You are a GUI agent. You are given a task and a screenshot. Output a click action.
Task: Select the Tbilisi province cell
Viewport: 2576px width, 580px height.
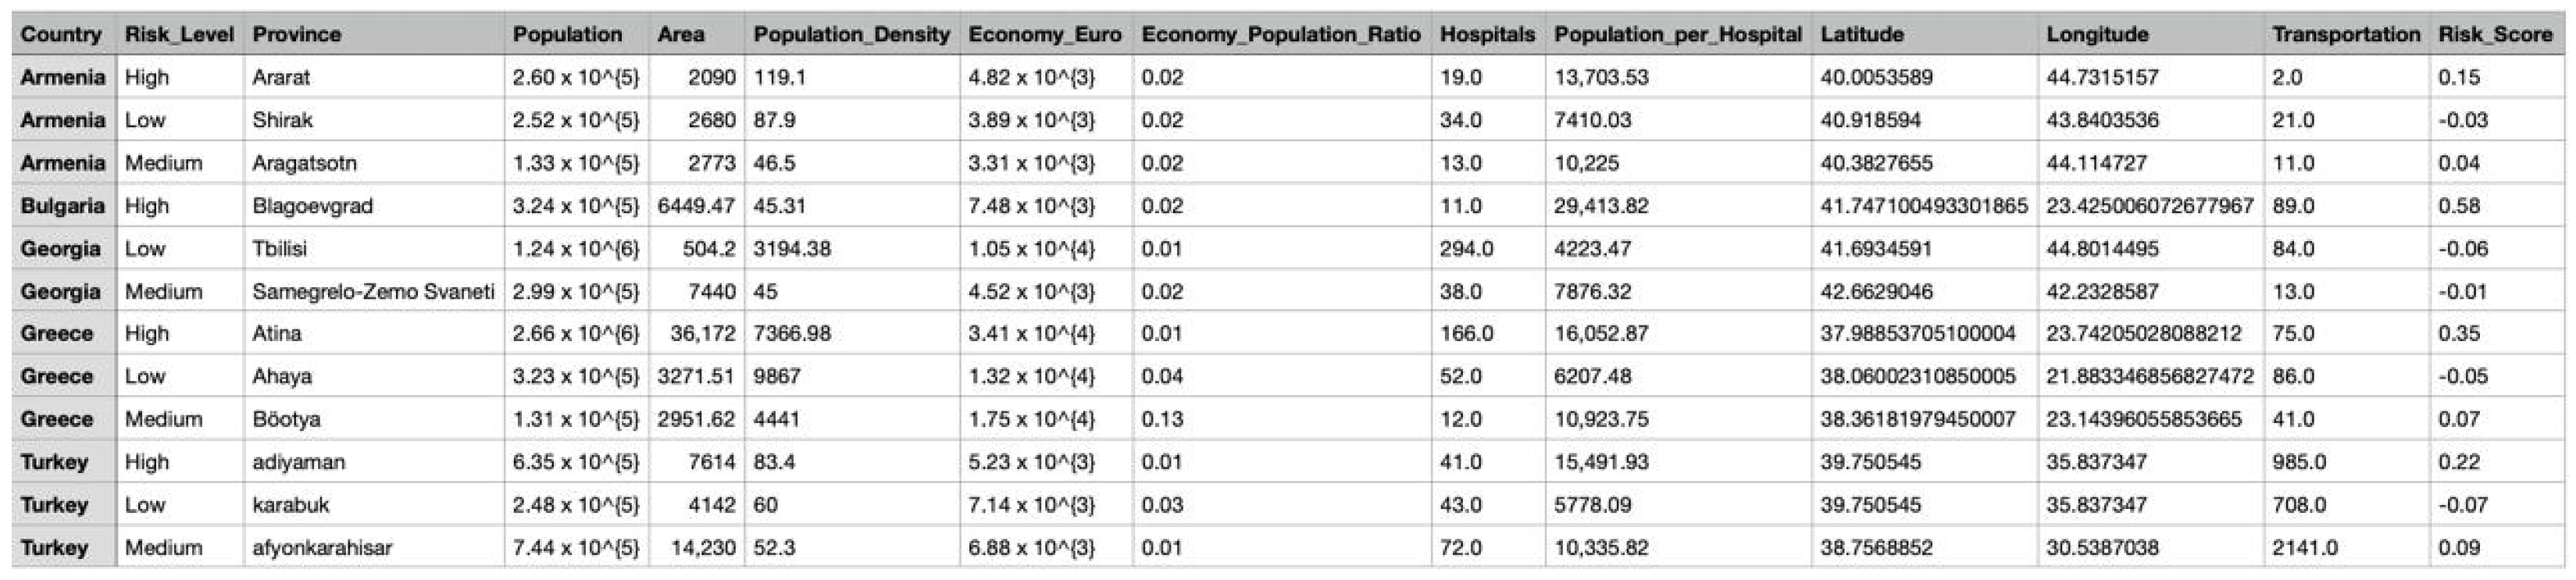[279, 249]
